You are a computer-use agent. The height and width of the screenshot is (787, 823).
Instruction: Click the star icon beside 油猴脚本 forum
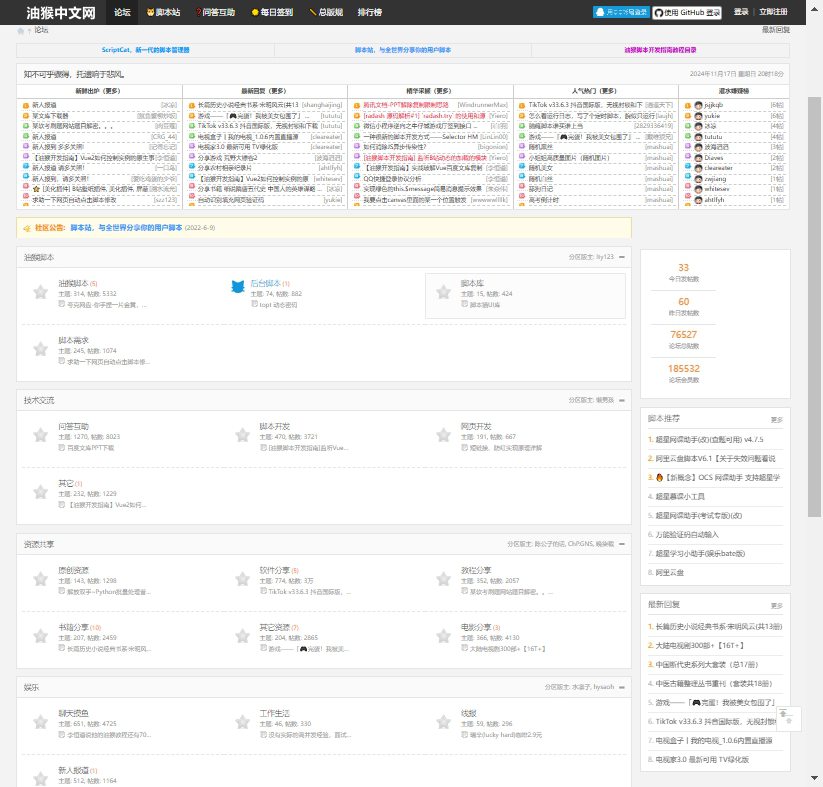pos(41,292)
